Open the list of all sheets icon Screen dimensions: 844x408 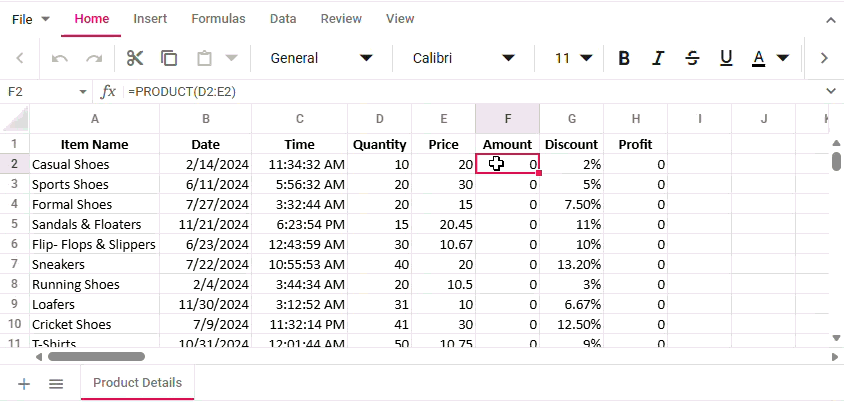point(56,384)
